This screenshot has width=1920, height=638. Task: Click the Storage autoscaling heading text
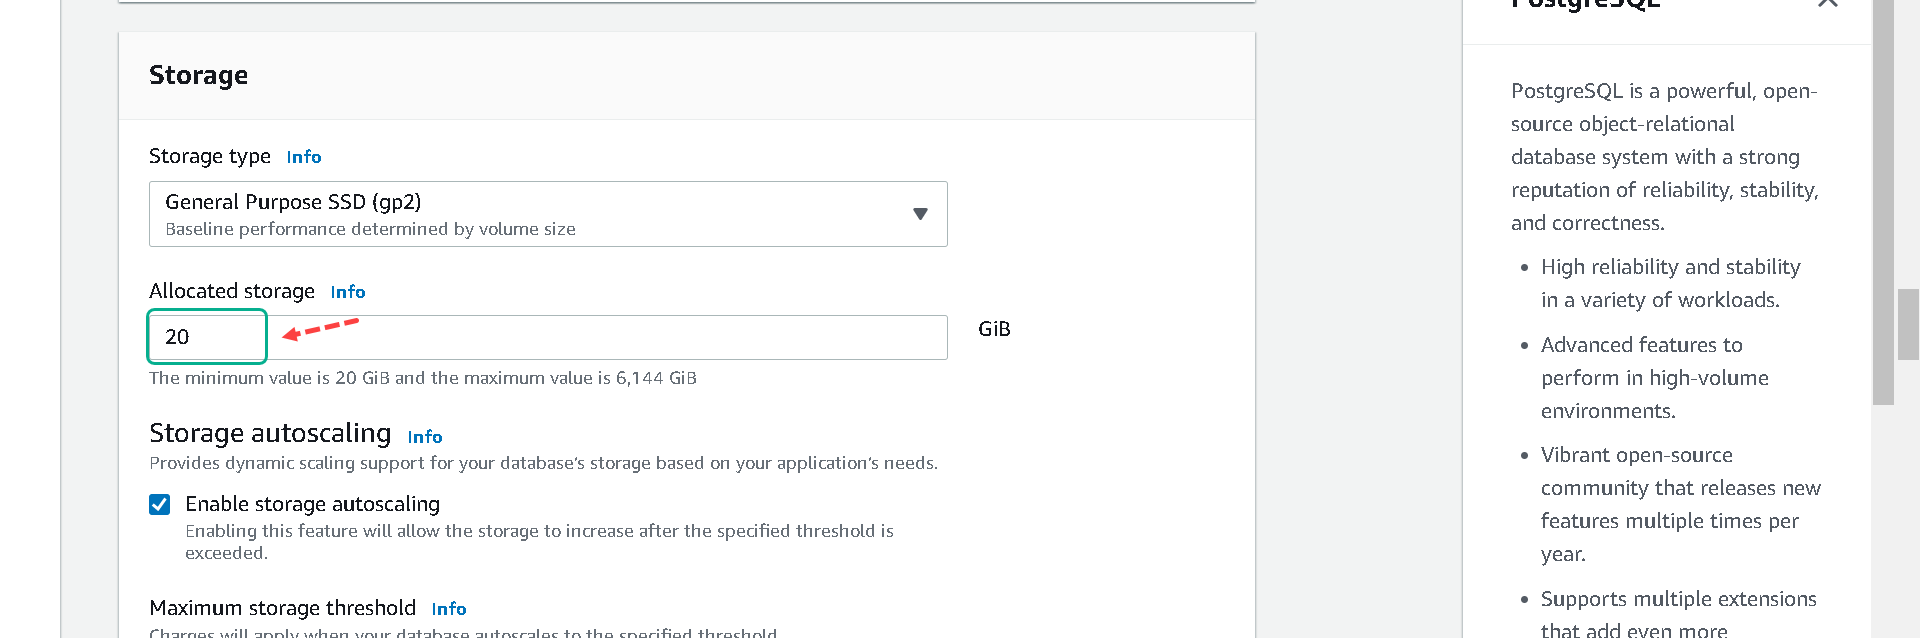pyautogui.click(x=270, y=433)
